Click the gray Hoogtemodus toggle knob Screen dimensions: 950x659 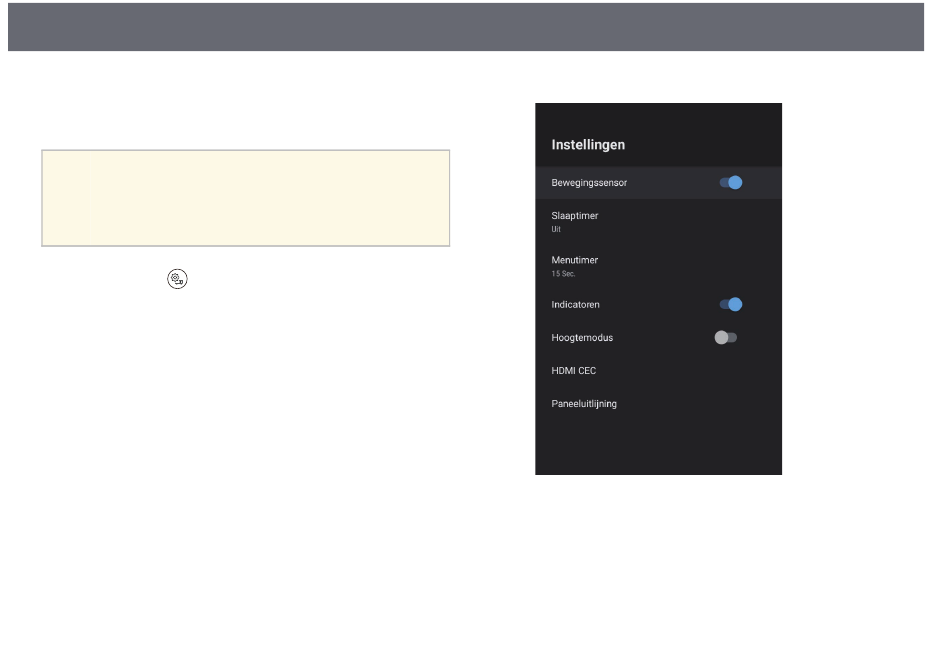721,337
